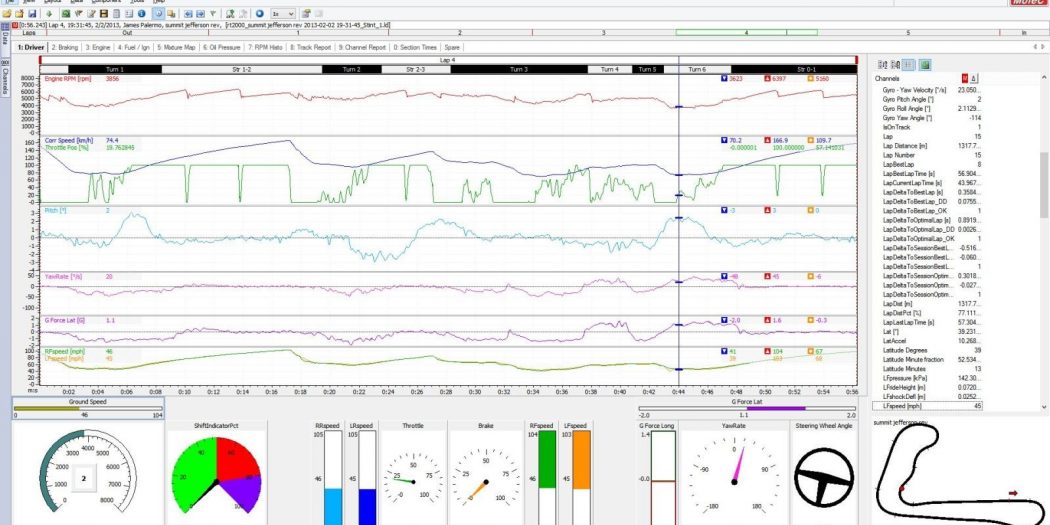This screenshot has height=525, width=1050.
Task: Click the first Channels panel toolbar icon
Action: coord(883,65)
